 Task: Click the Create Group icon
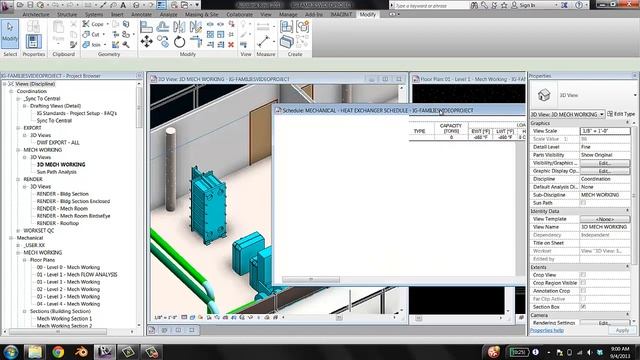302,27
